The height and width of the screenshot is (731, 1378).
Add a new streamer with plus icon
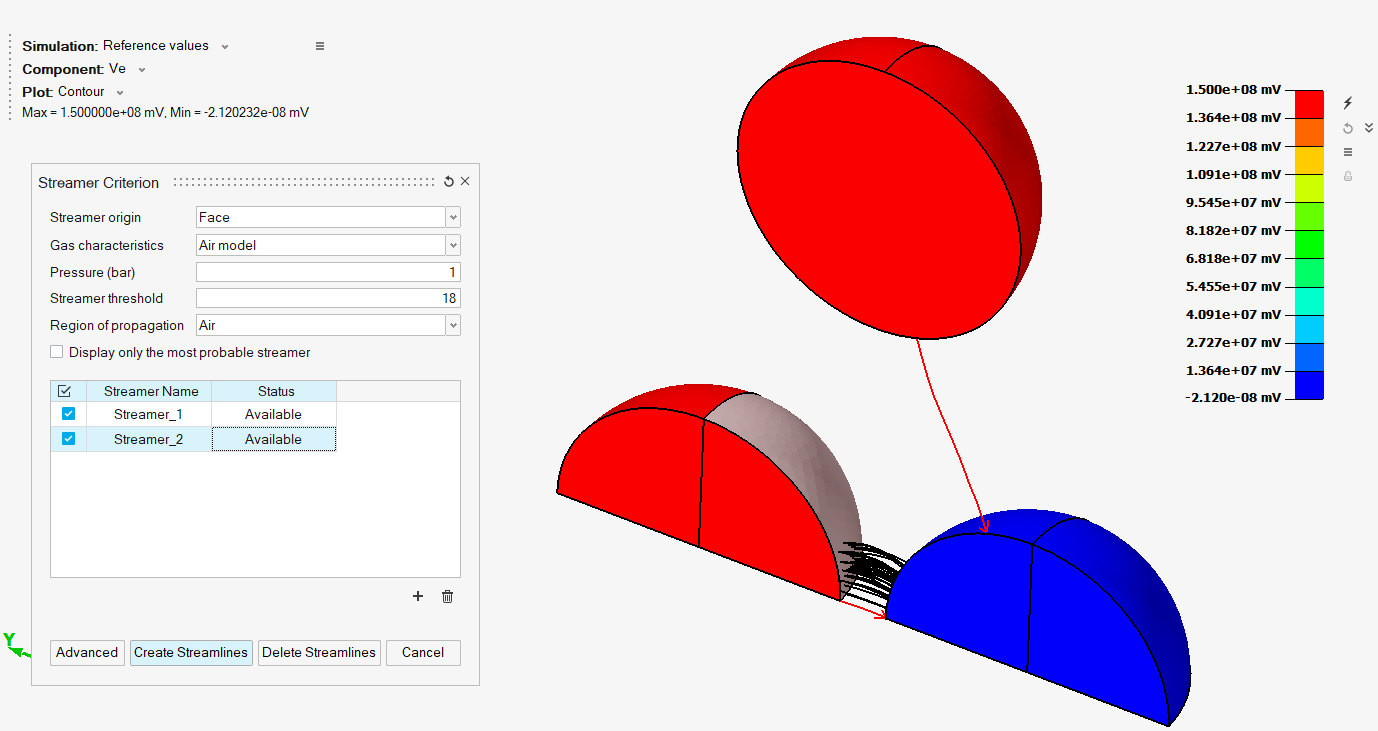tap(418, 596)
